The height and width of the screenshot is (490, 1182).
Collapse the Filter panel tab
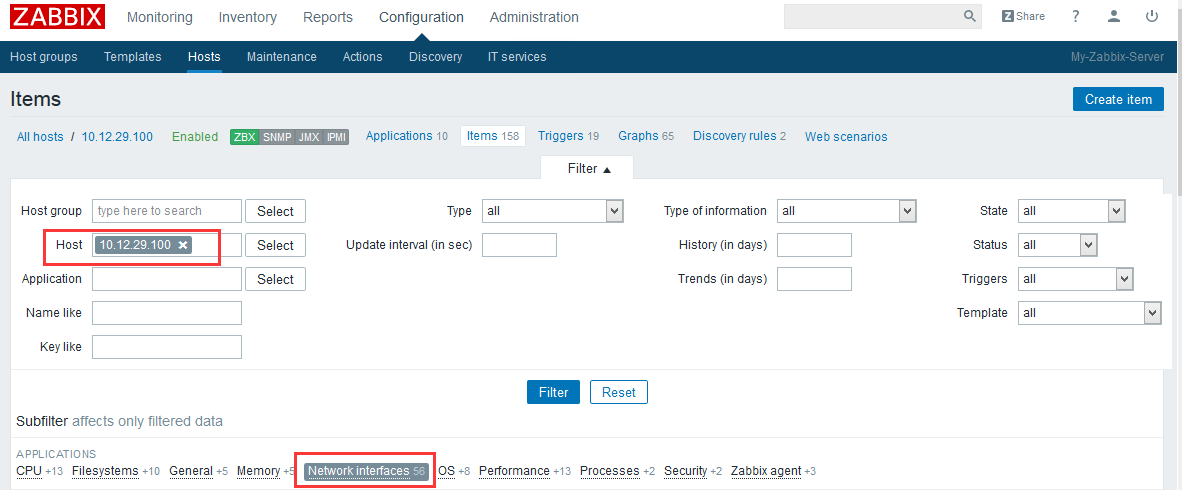pyautogui.click(x=587, y=169)
